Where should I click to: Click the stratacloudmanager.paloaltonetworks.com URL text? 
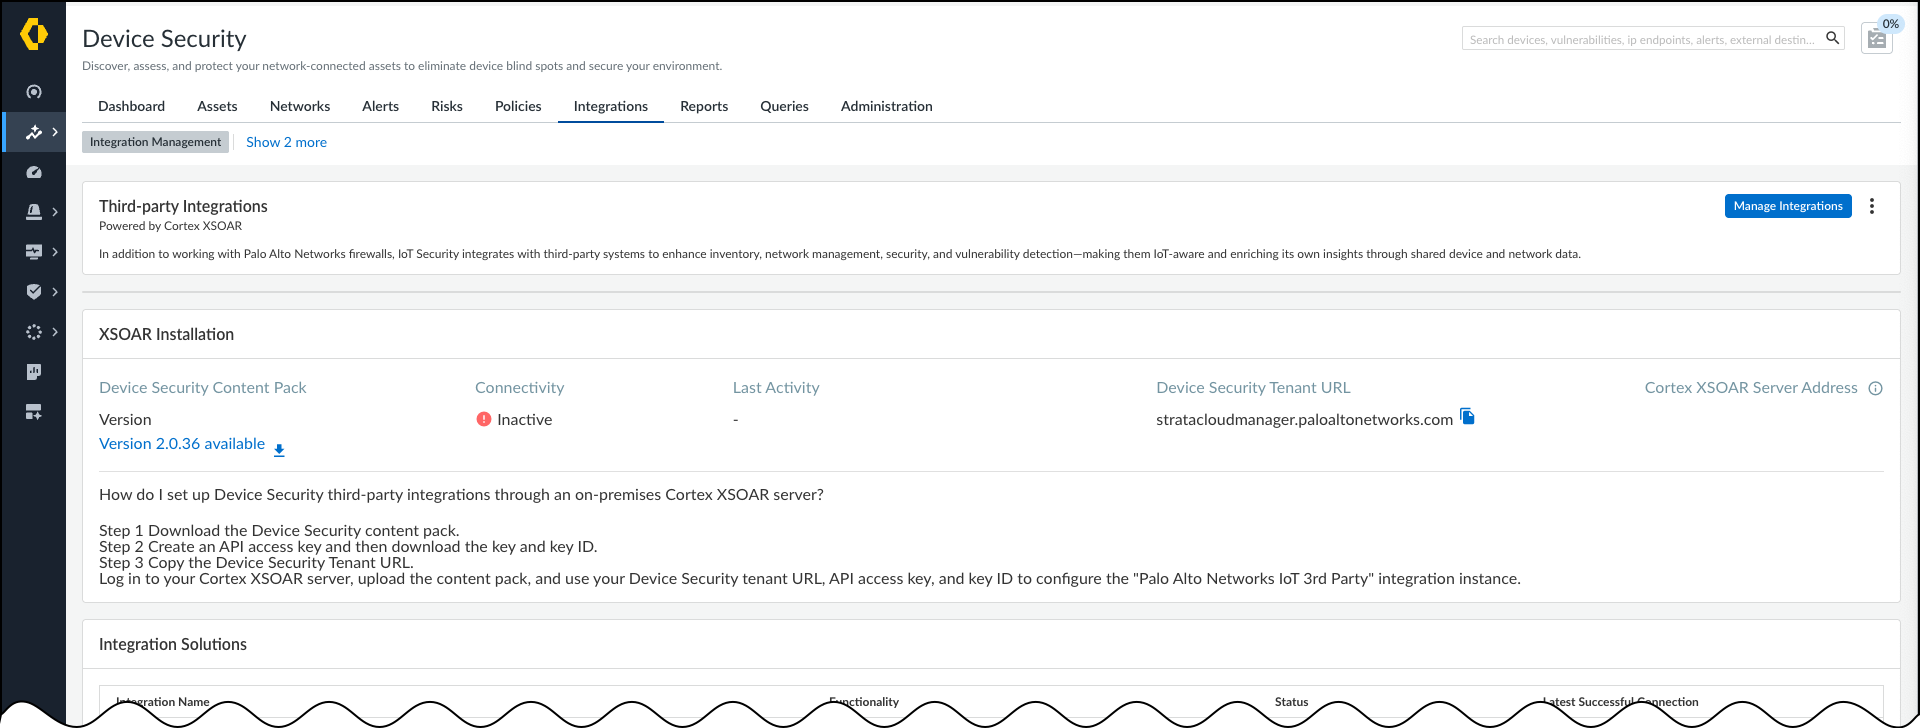tap(1304, 420)
